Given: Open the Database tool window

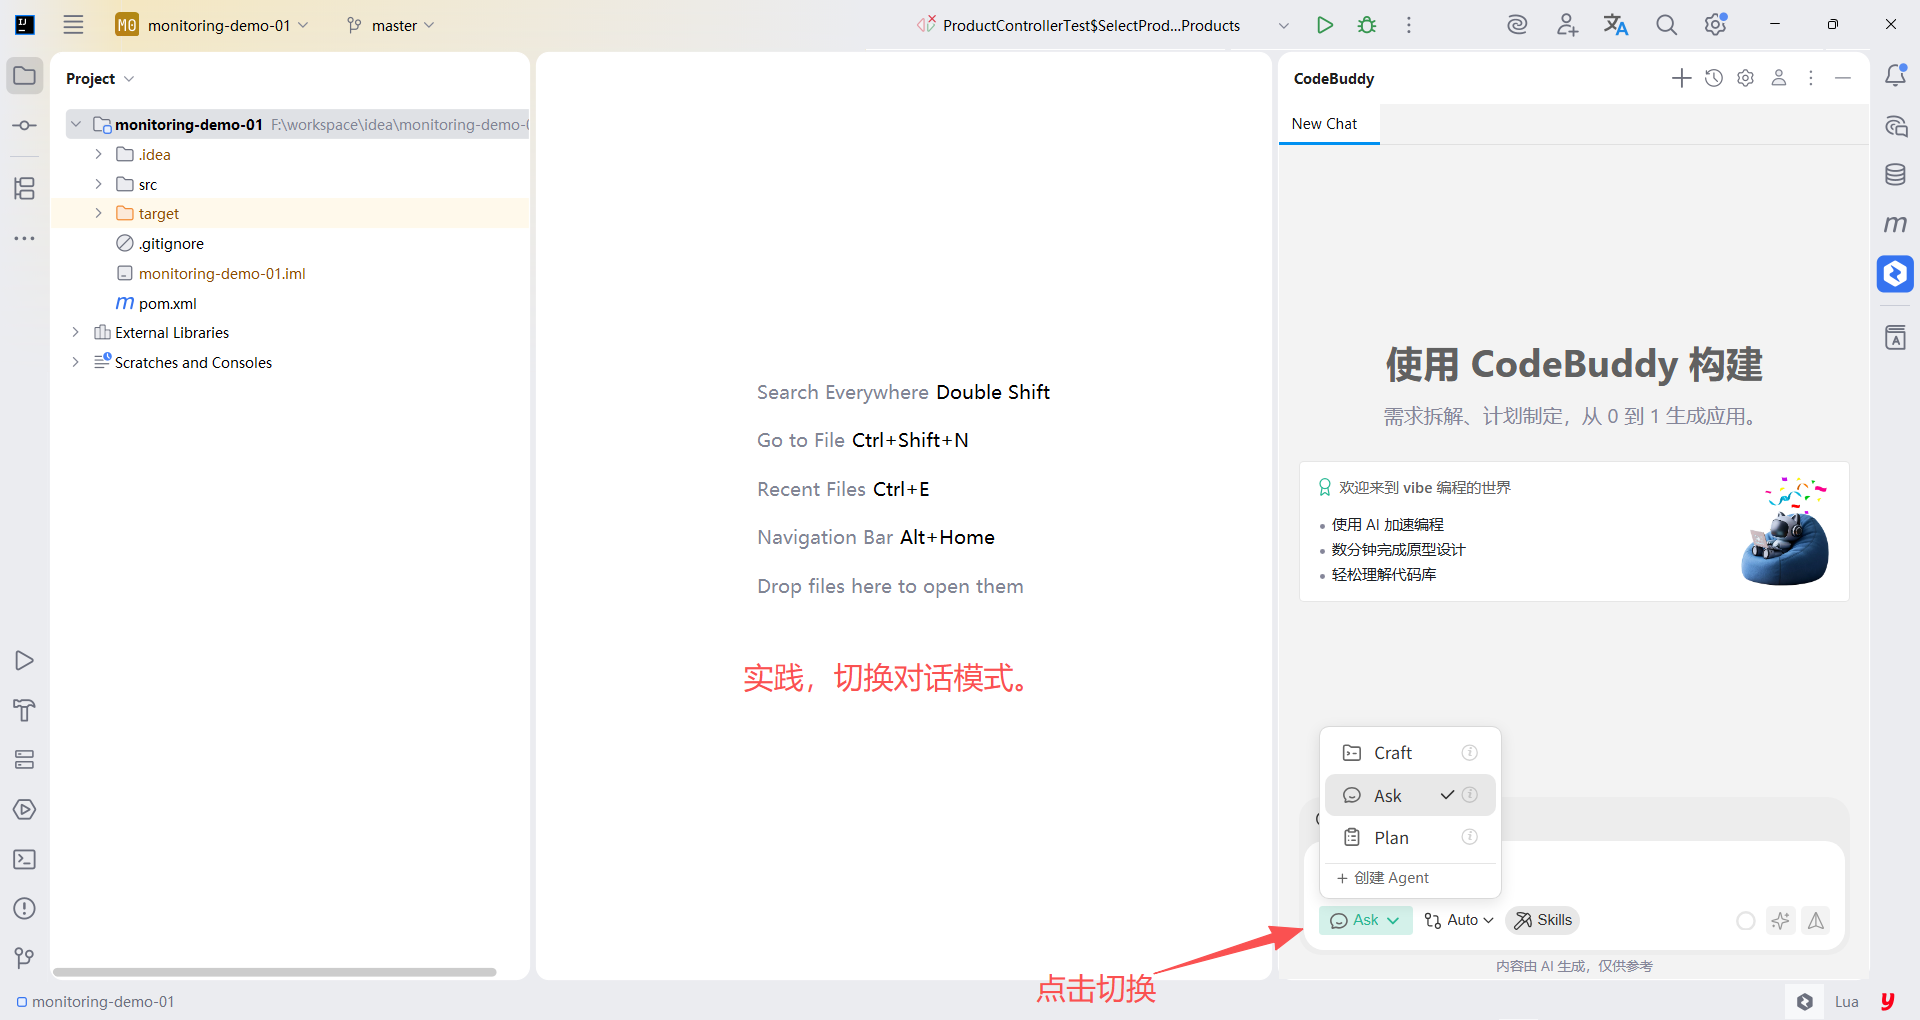Looking at the screenshot, I should [x=1895, y=175].
